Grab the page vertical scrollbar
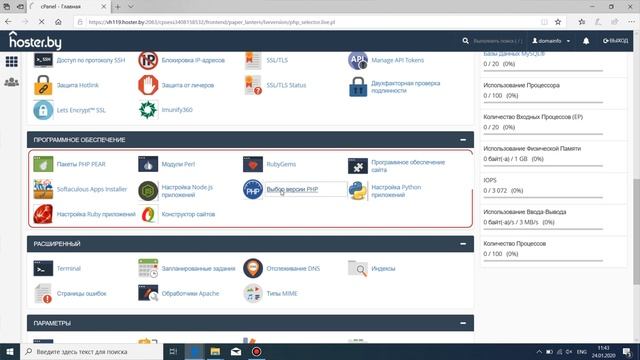The image size is (640, 360). pos(636,231)
